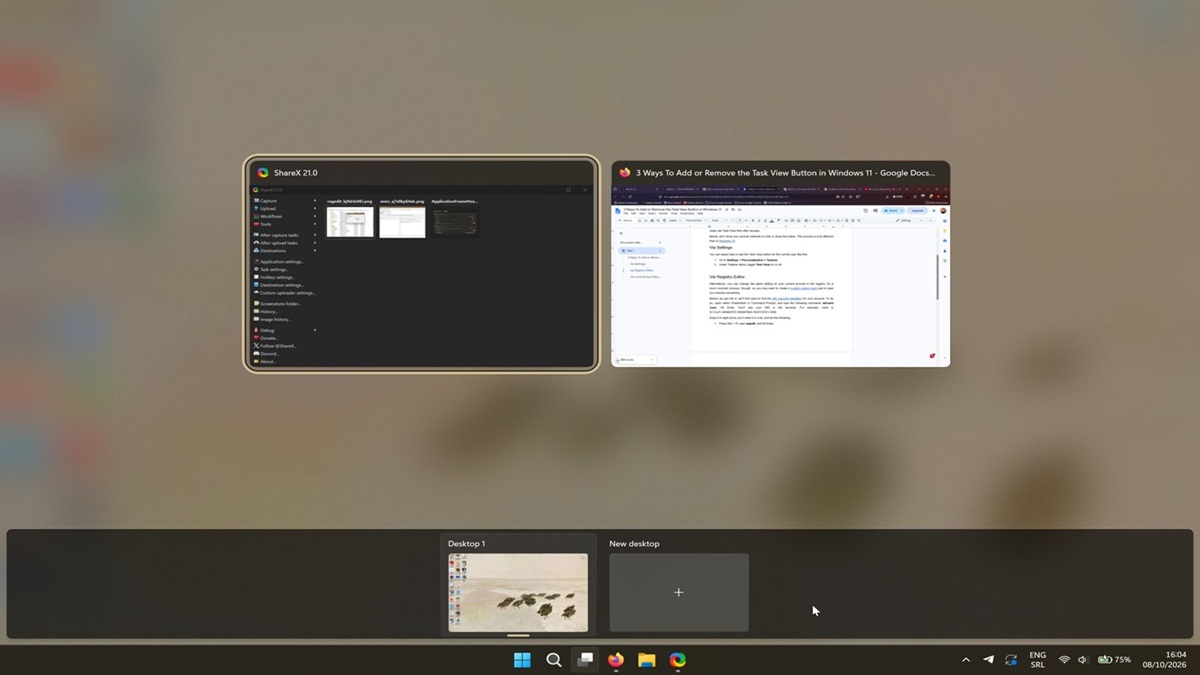Open Search from the taskbar
The width and height of the screenshot is (1200, 675).
pos(553,660)
